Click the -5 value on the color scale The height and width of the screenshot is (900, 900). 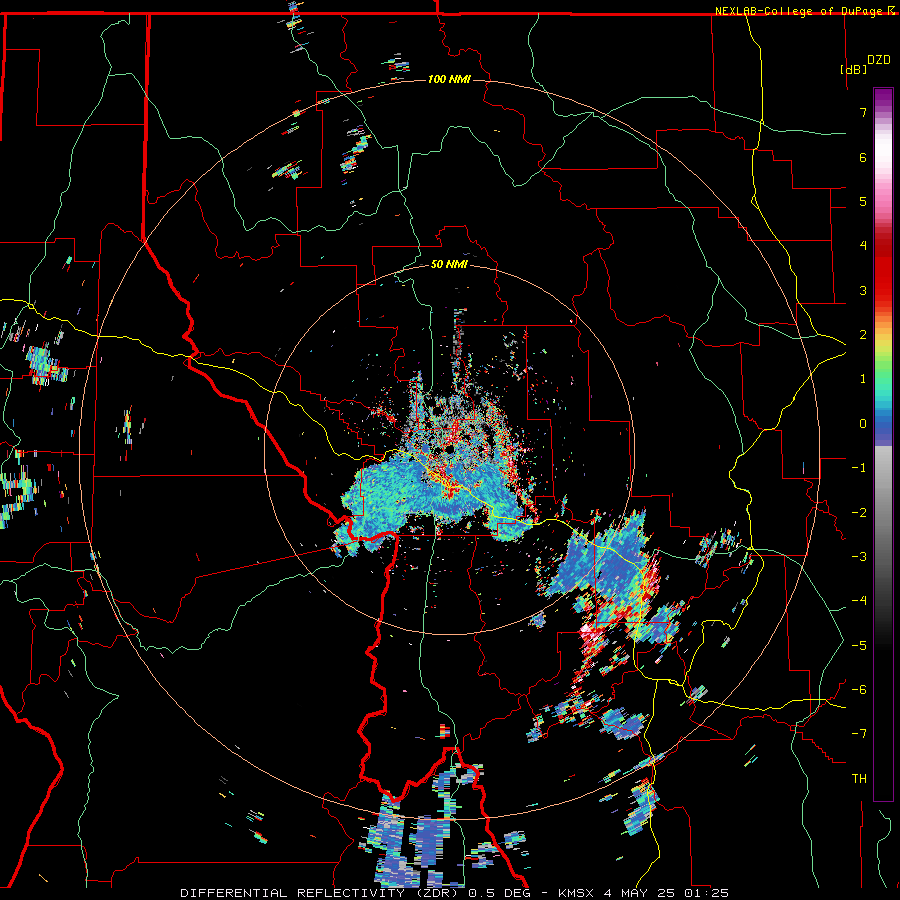pos(859,646)
